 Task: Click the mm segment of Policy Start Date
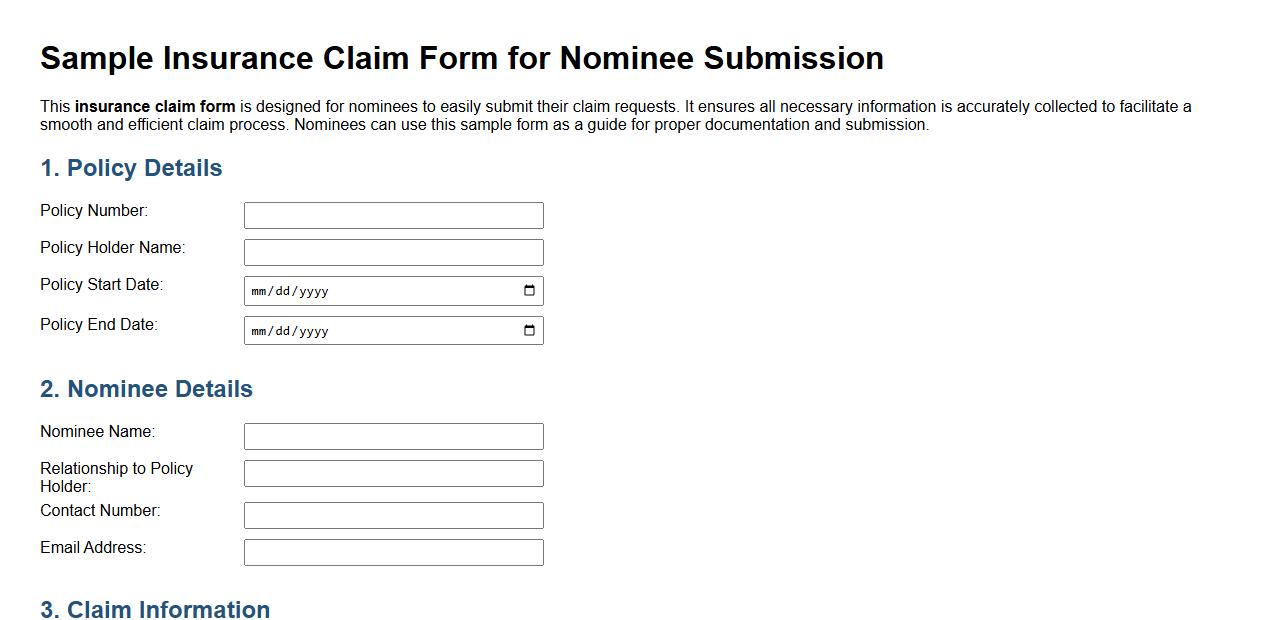tap(259, 290)
